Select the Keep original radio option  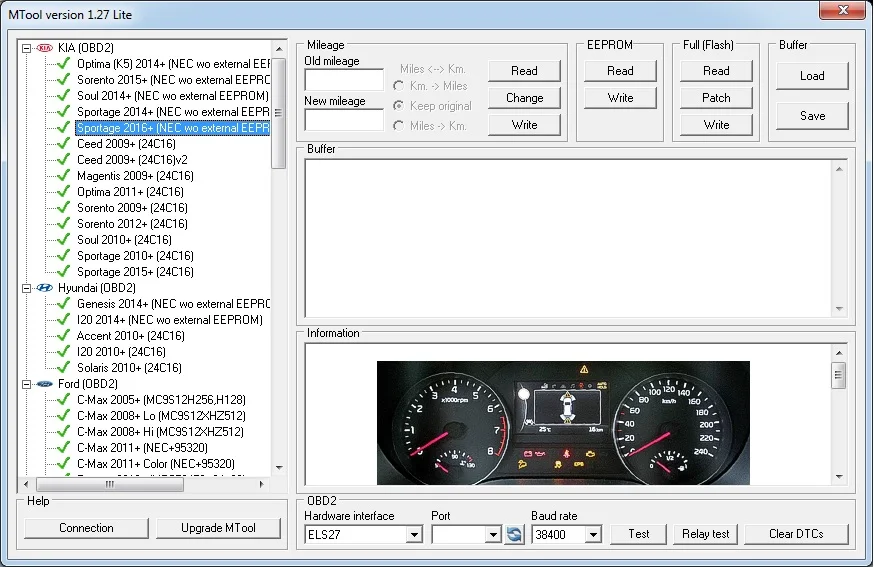pos(400,106)
